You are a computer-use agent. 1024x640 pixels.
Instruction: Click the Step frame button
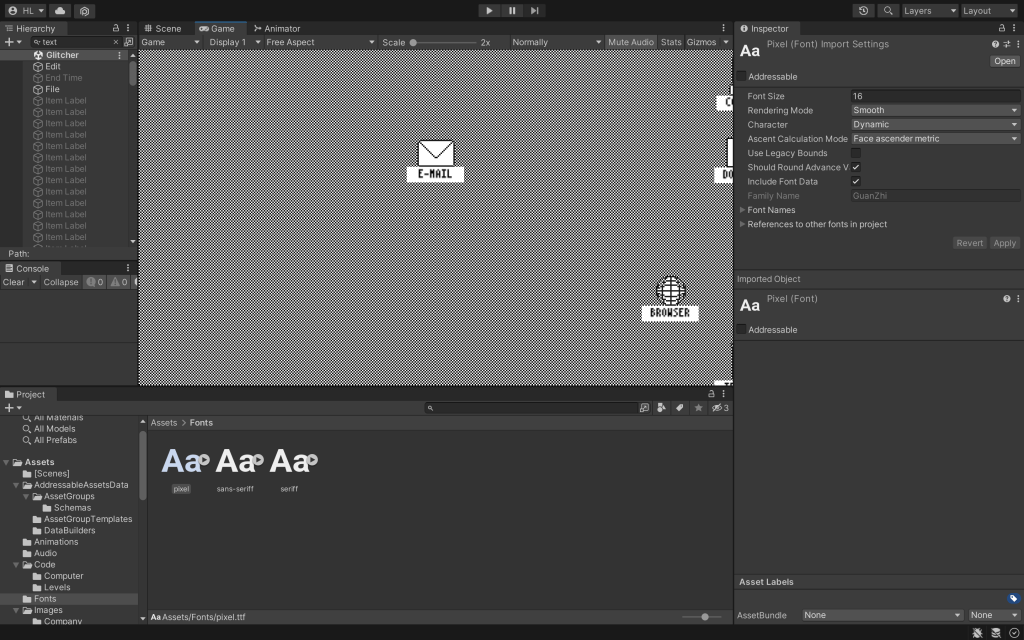(535, 10)
